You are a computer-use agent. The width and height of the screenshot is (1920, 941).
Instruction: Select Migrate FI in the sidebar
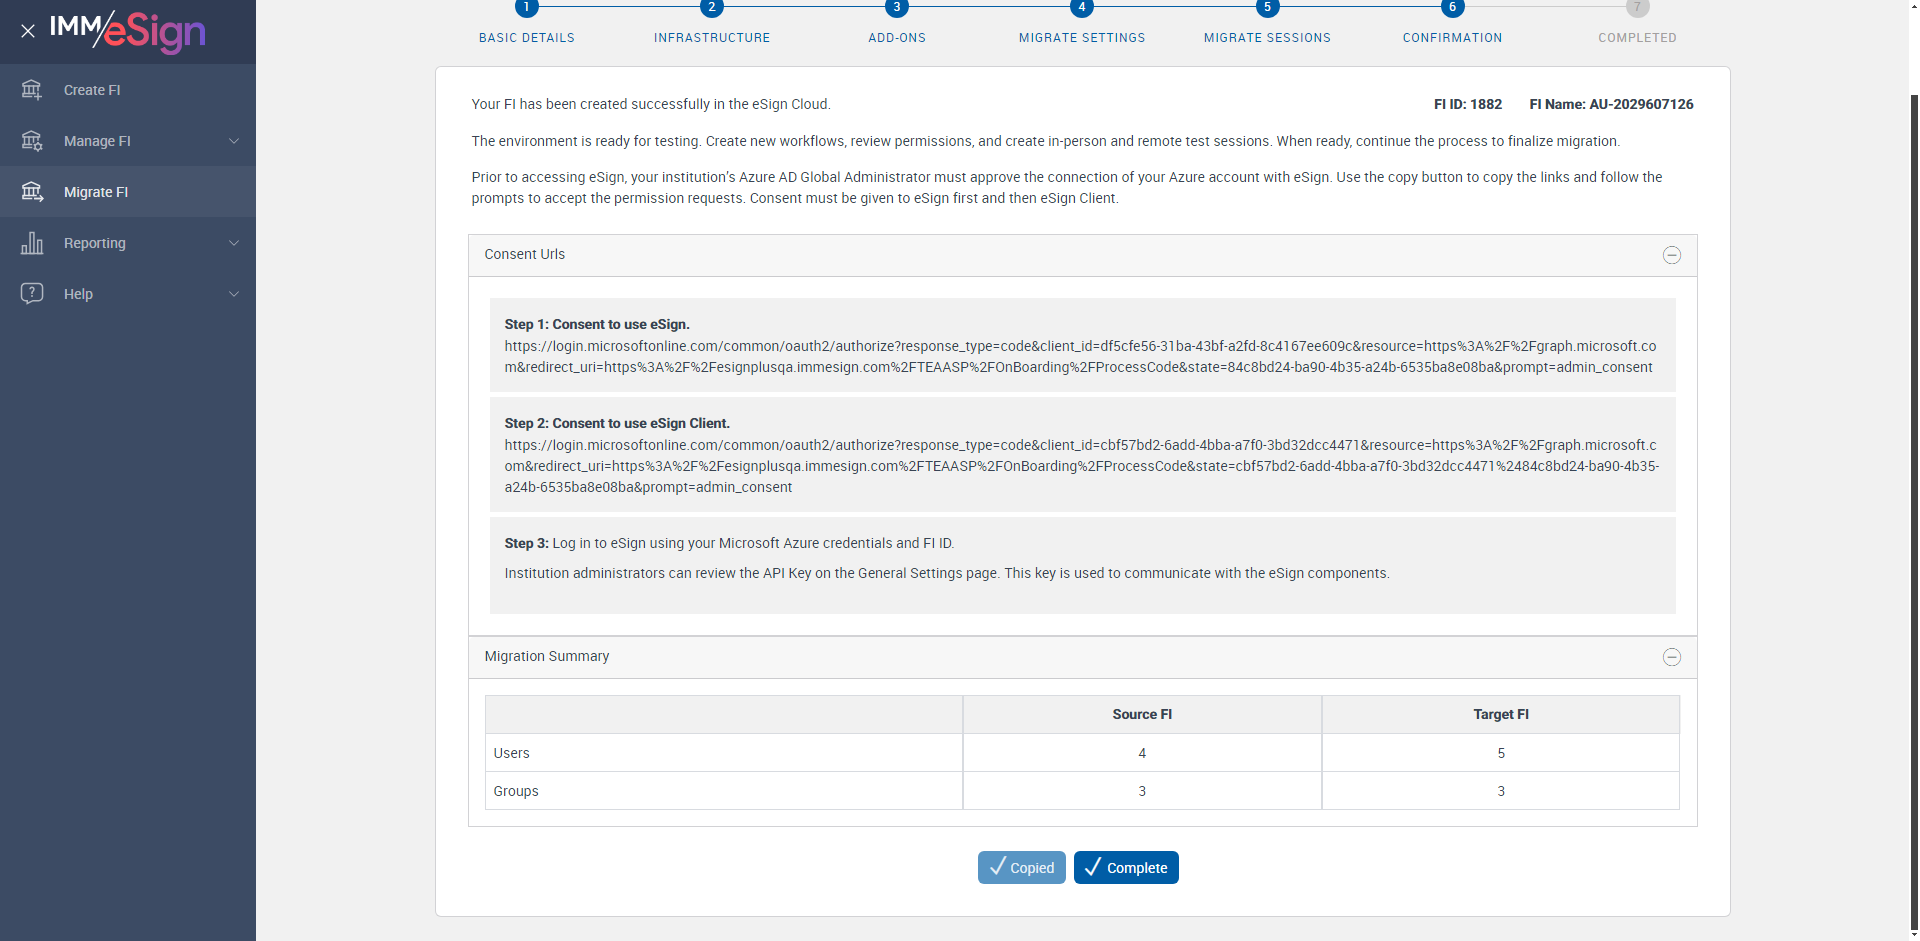point(128,192)
